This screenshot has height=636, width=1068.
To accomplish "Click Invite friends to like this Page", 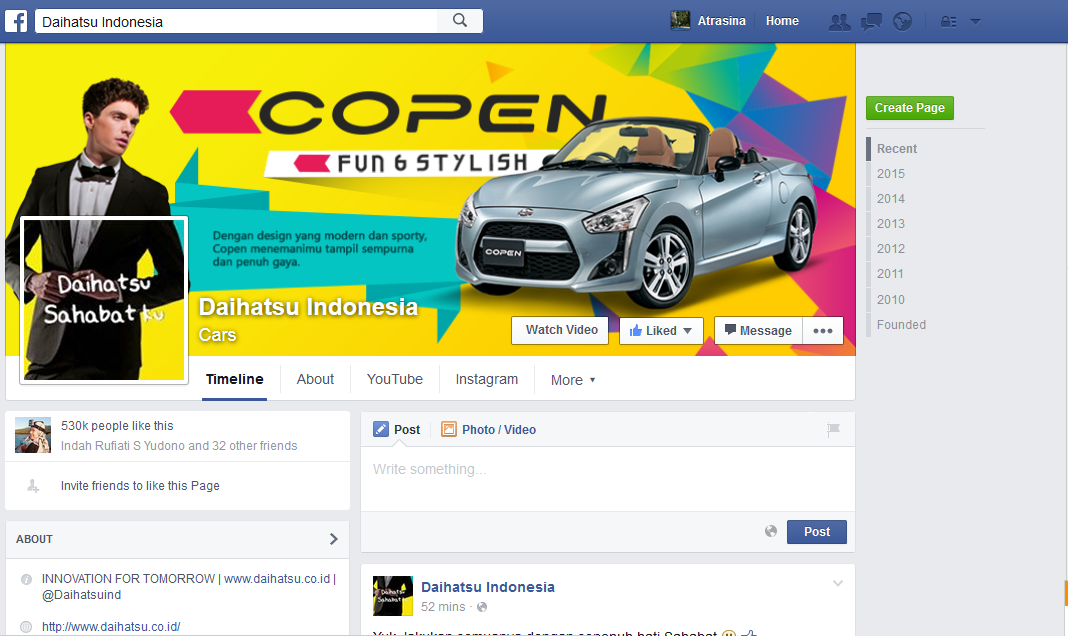I will point(140,486).
